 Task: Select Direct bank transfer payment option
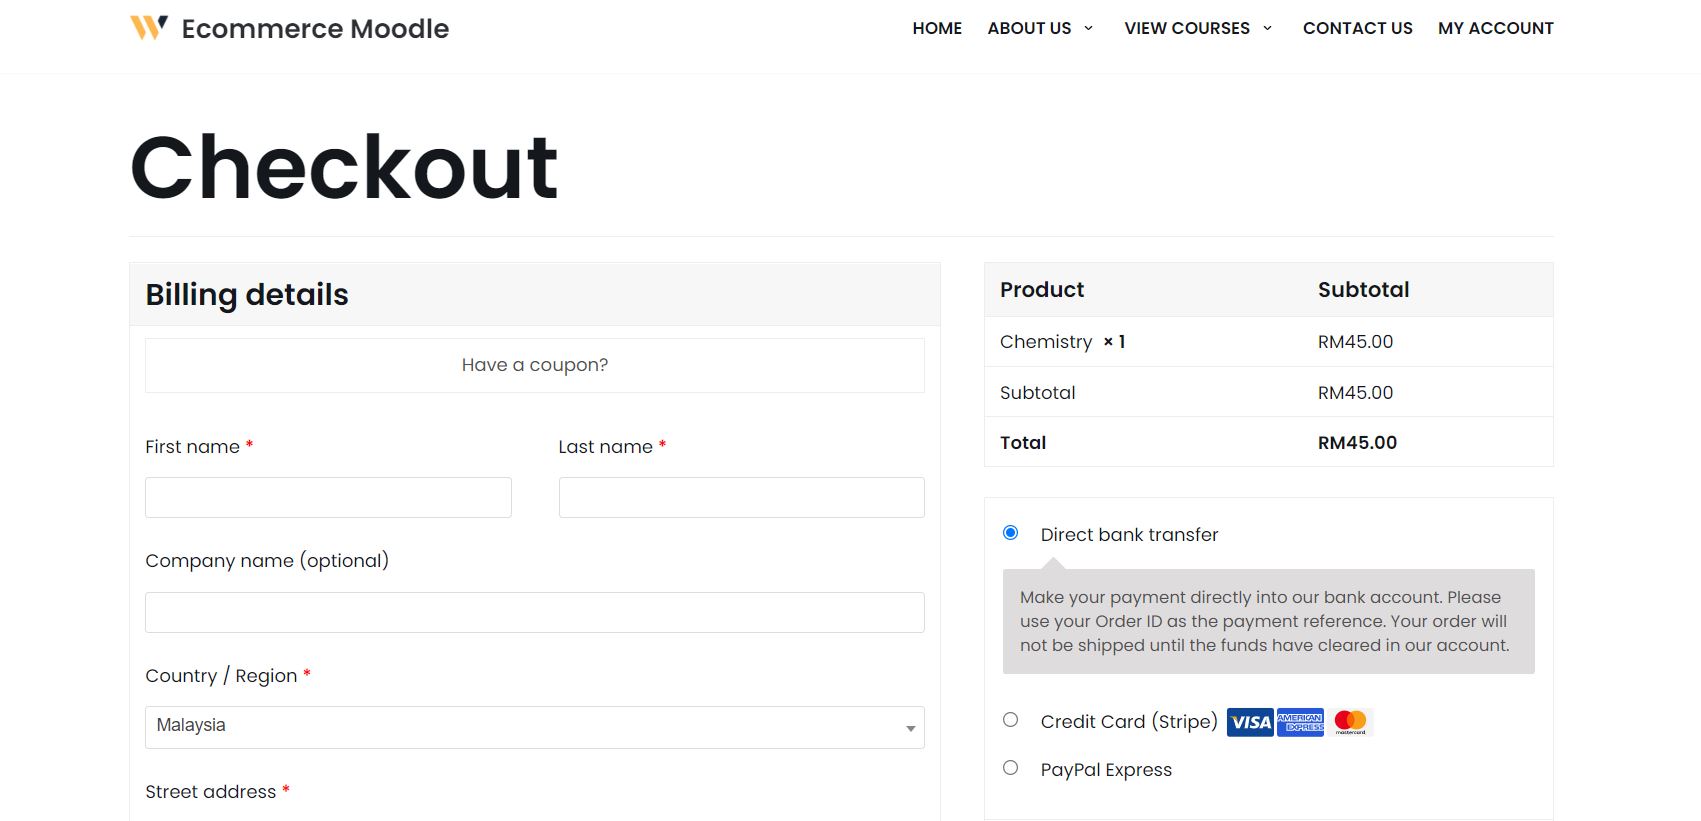1011,533
